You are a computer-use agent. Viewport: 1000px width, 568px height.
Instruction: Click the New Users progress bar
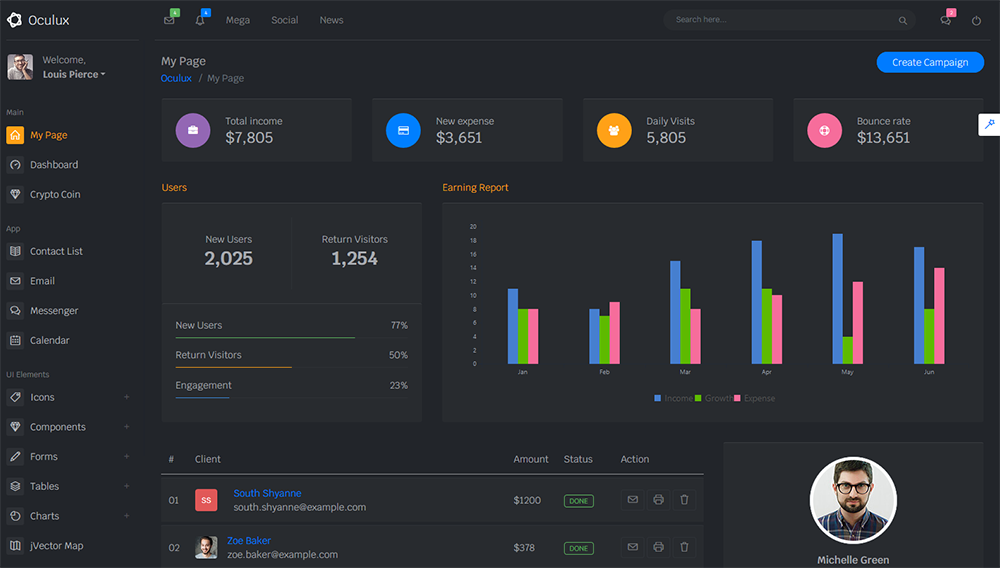click(x=265, y=338)
